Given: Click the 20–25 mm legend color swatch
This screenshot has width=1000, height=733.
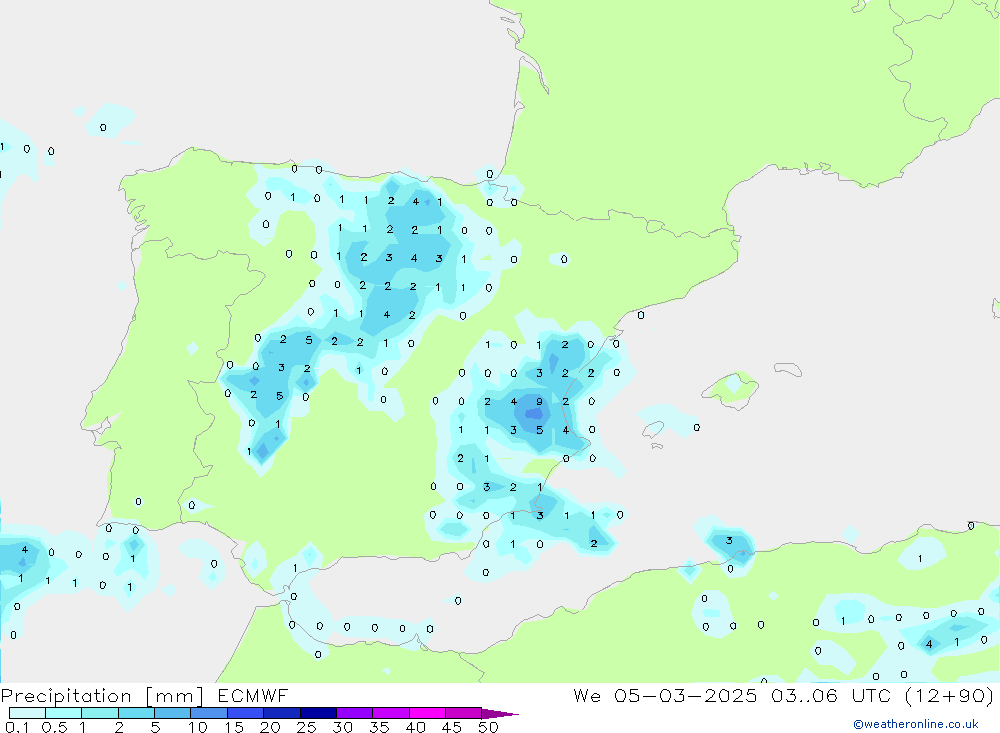Looking at the screenshot, I should click(x=282, y=713).
